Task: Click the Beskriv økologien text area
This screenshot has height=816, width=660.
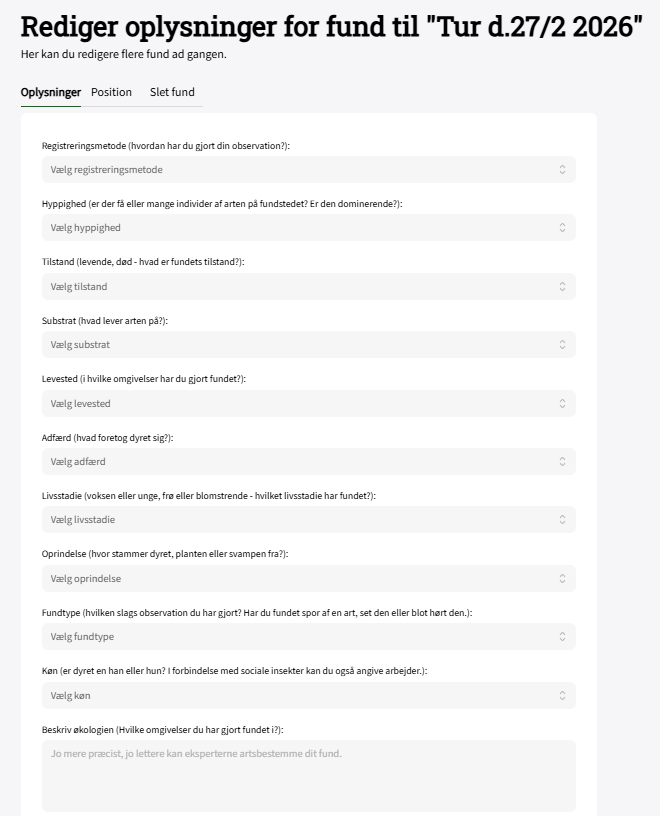Action: [308, 775]
